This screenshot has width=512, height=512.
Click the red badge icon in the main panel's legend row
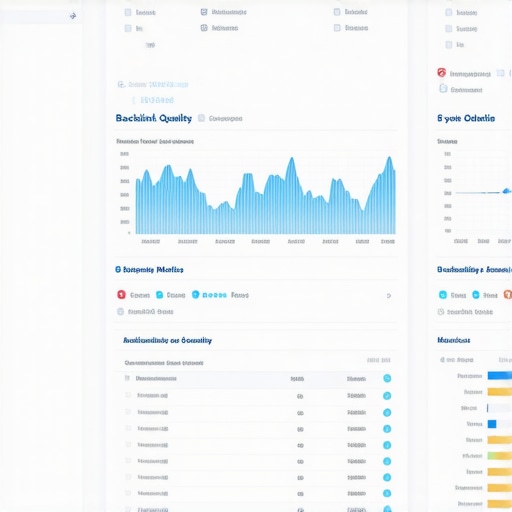[x=121, y=295]
